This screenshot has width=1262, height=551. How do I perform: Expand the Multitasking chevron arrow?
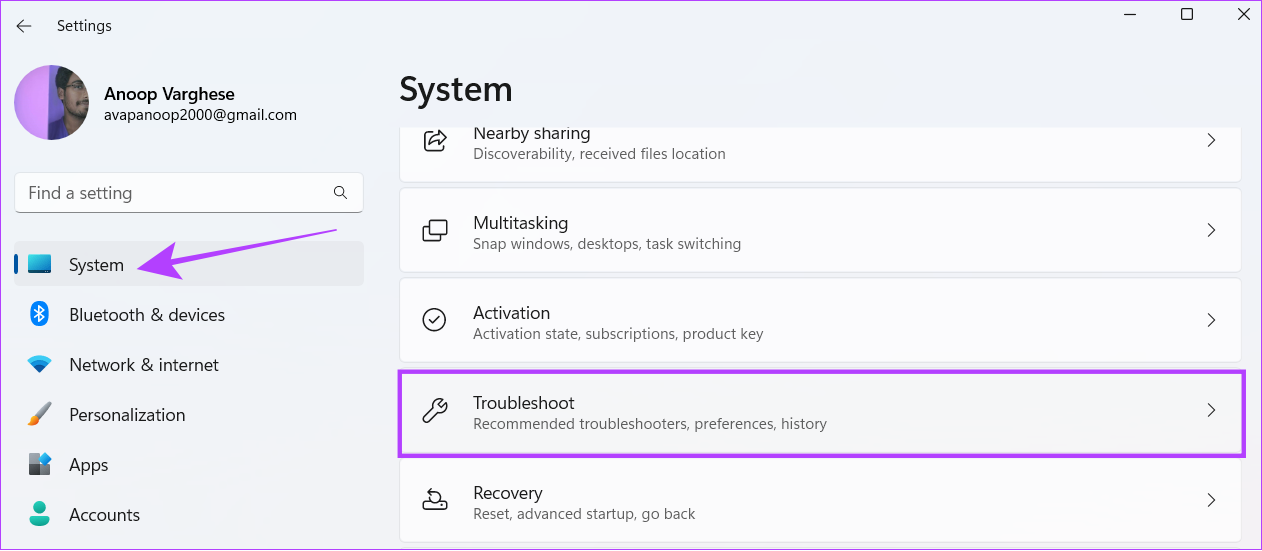(1211, 230)
